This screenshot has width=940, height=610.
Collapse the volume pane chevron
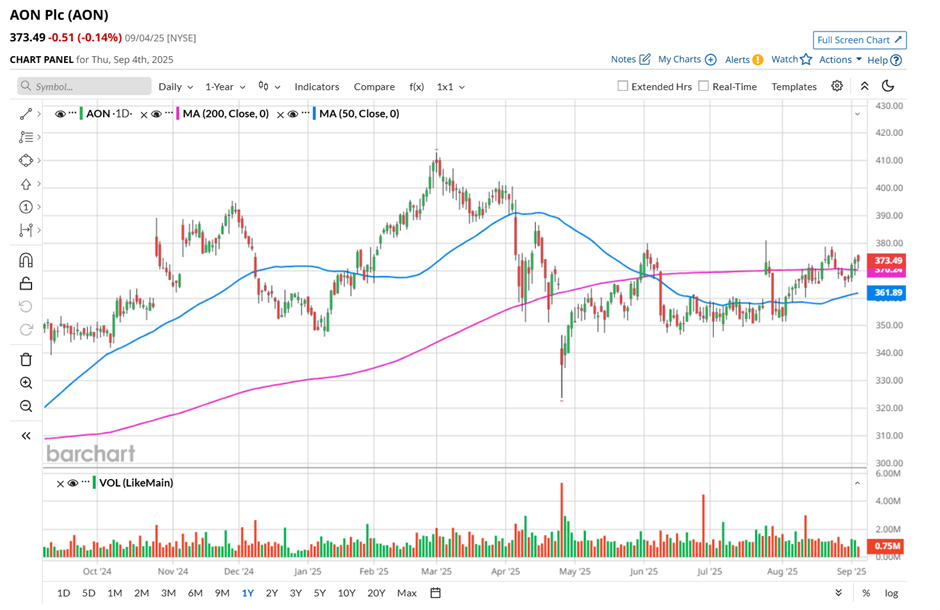[x=857, y=483]
